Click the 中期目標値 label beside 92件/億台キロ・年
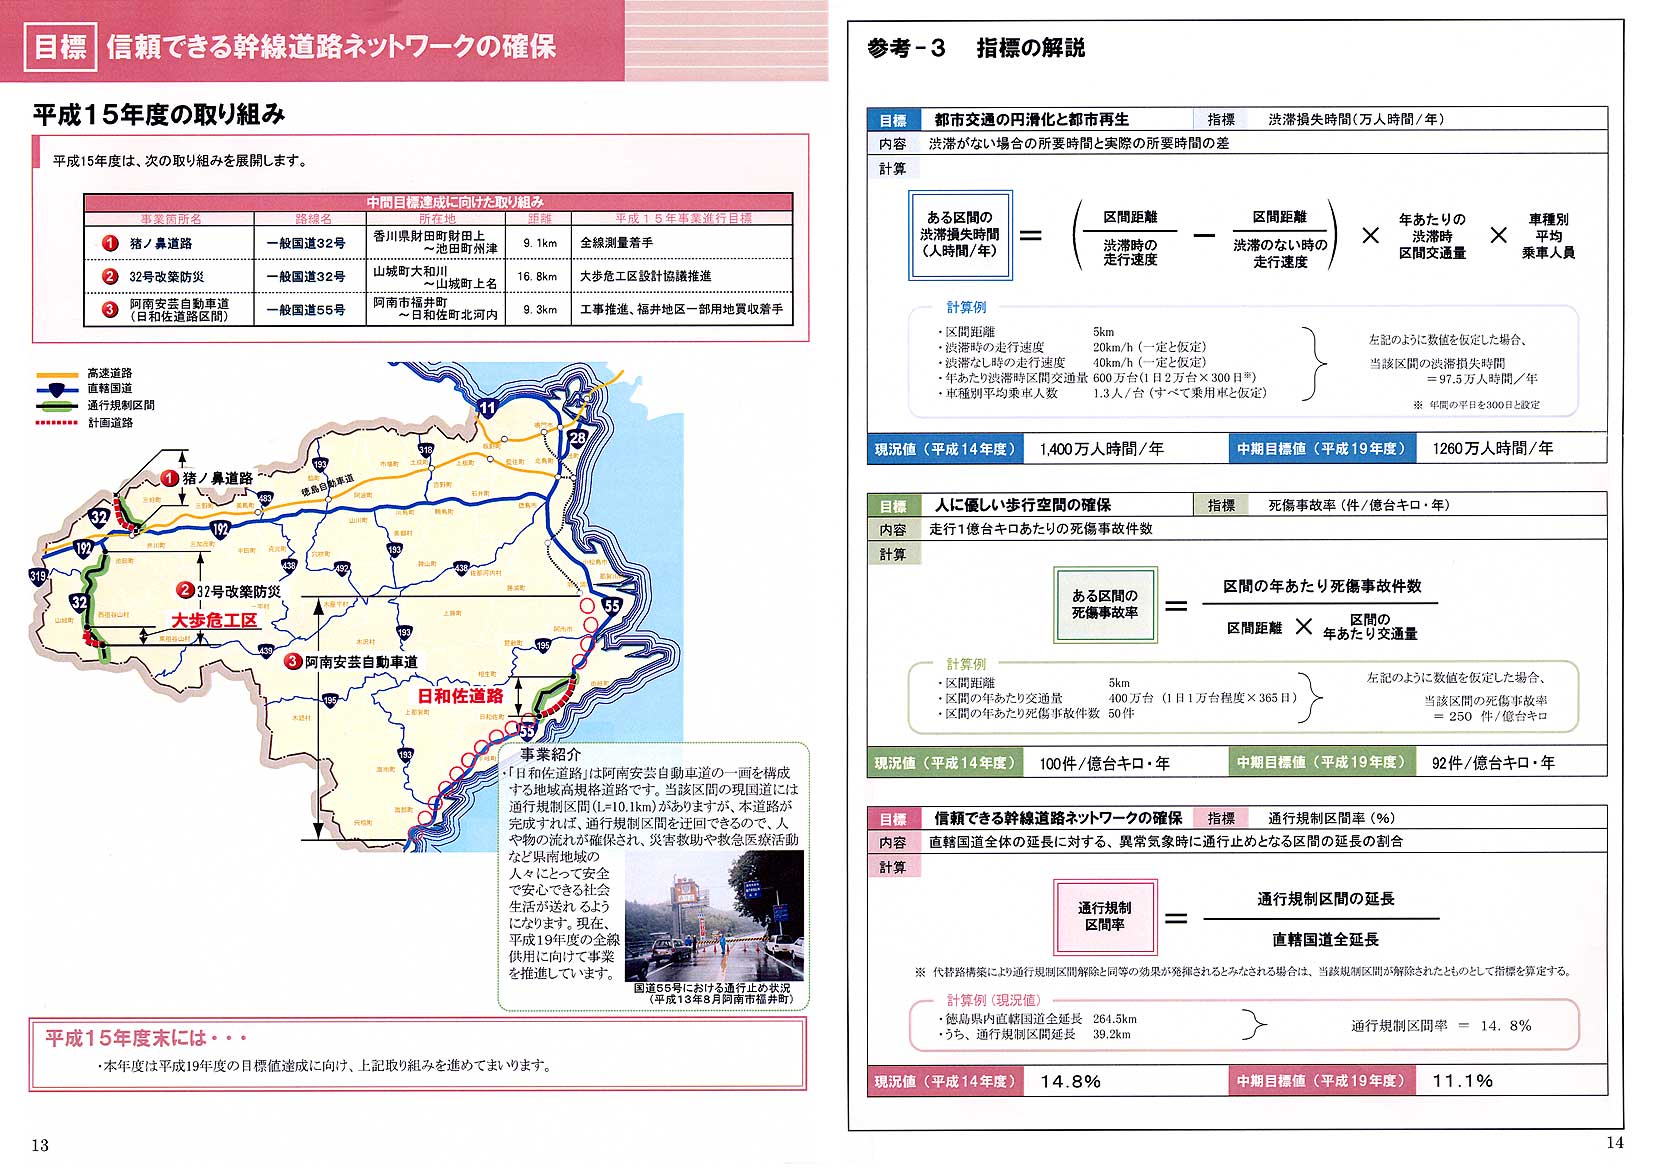1654x1170 pixels. point(1320,762)
